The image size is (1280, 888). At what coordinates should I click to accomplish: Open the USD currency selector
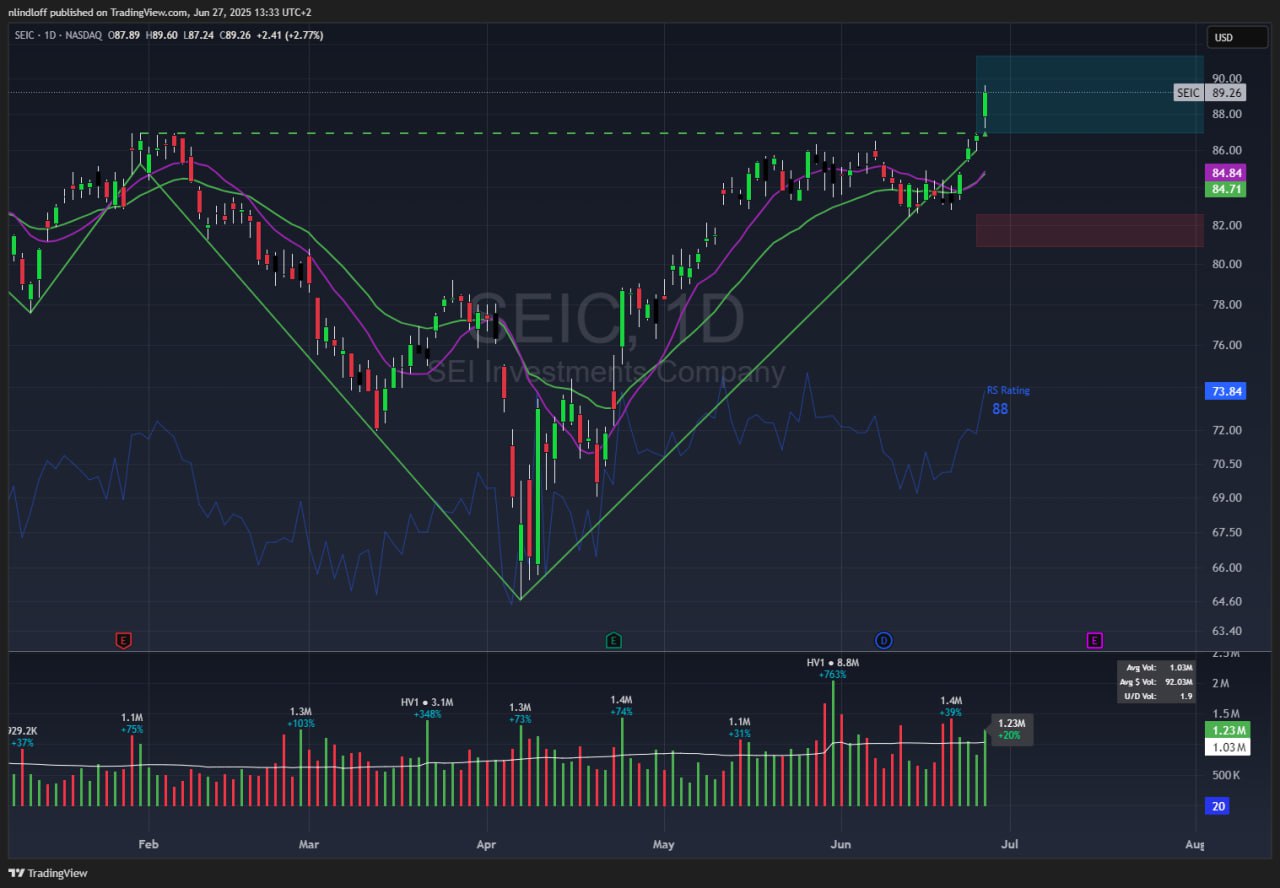click(1223, 37)
